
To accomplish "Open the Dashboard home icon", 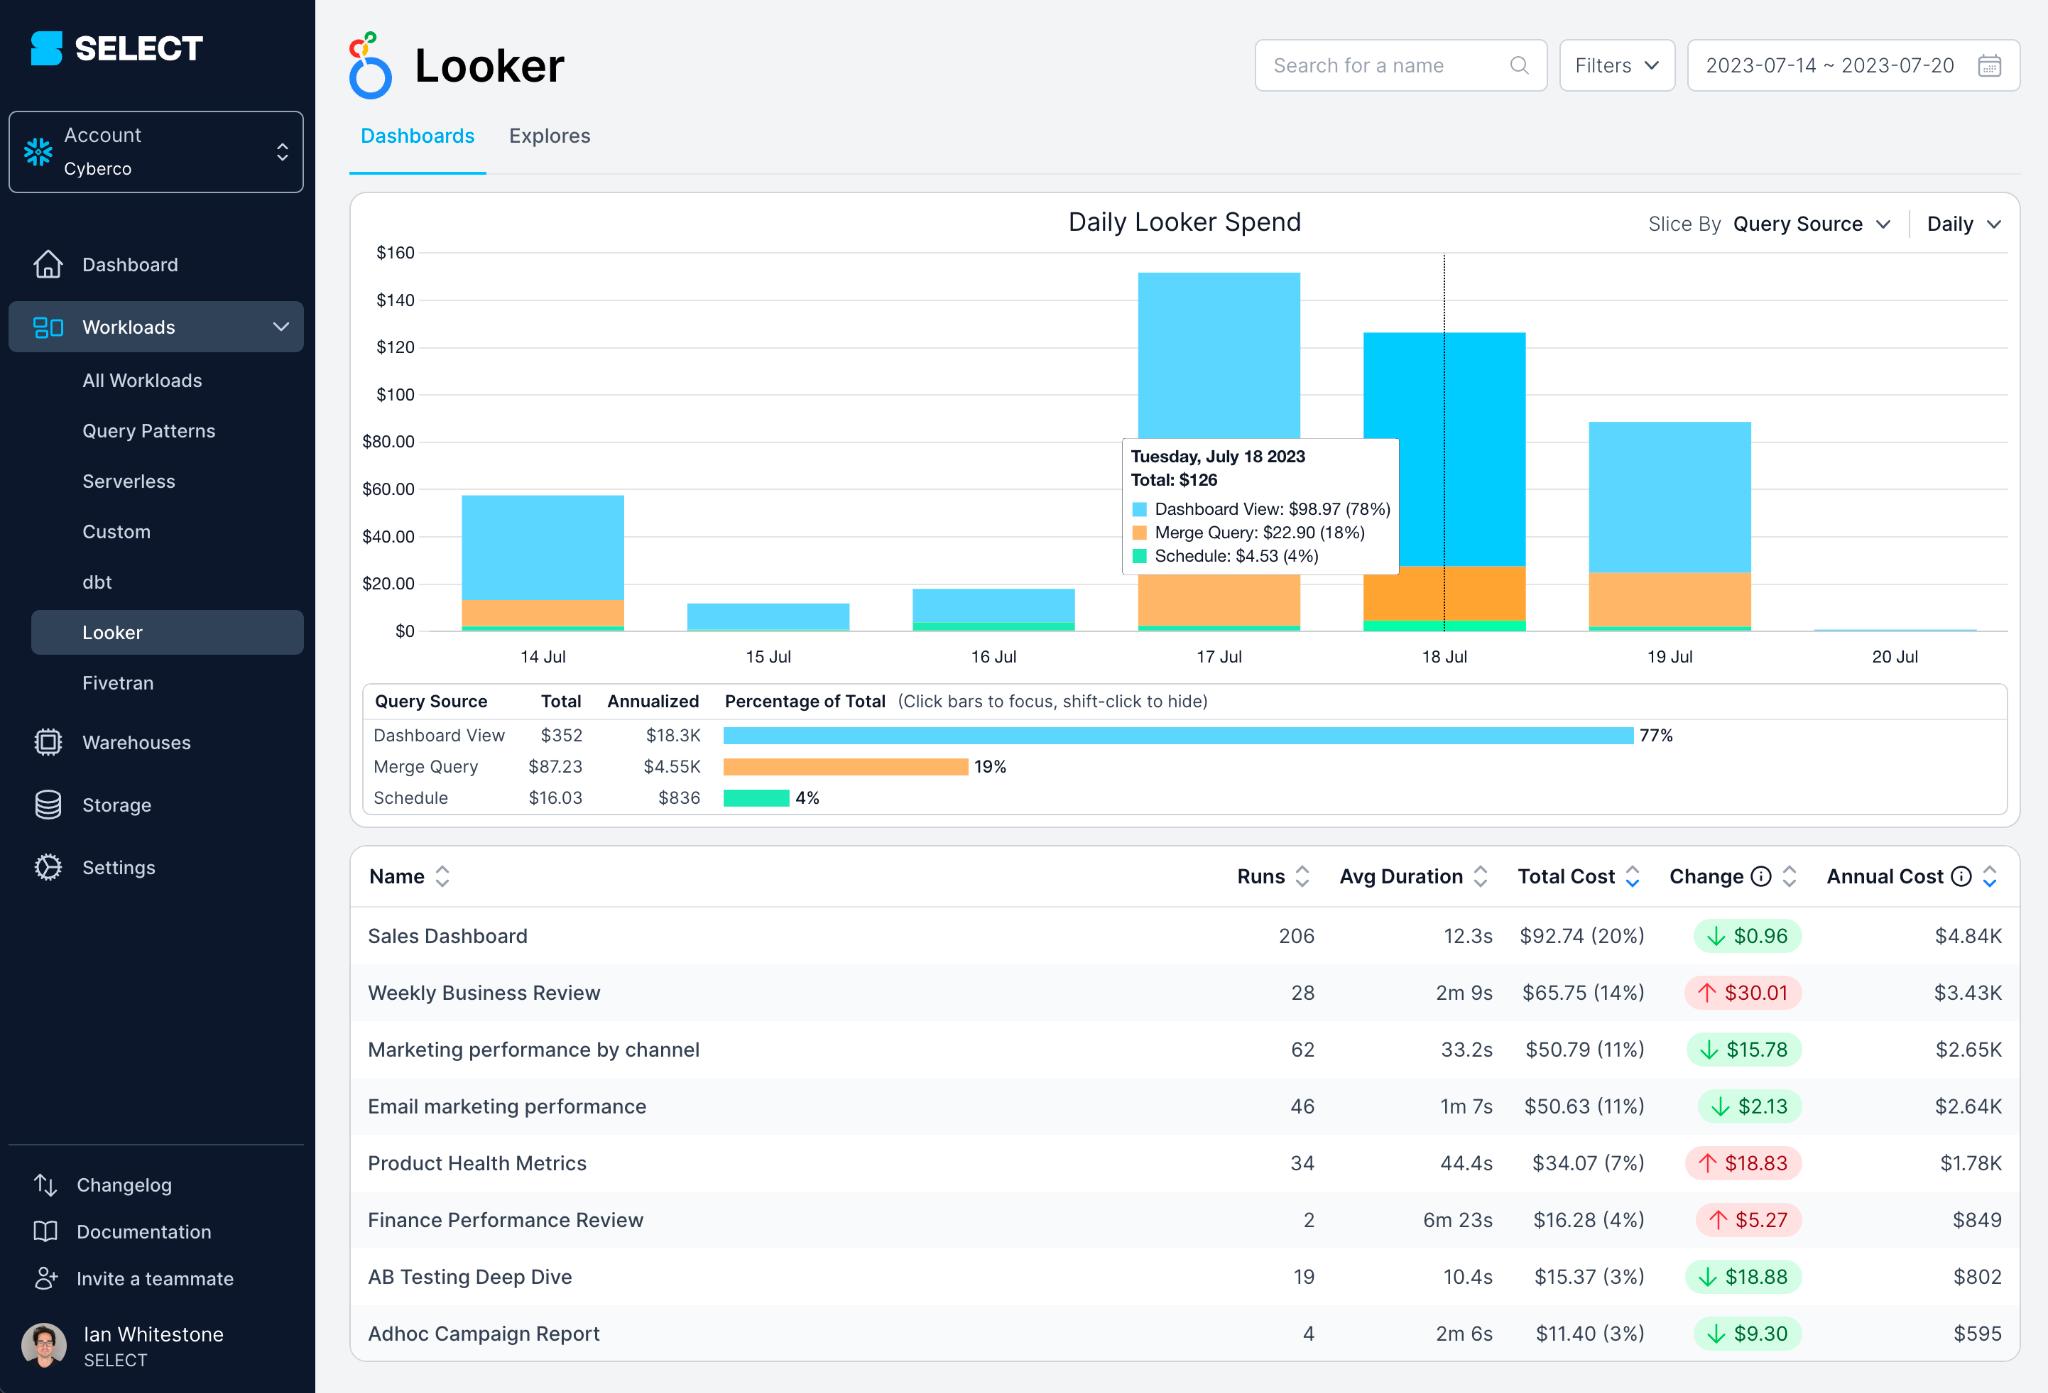I will click(48, 264).
